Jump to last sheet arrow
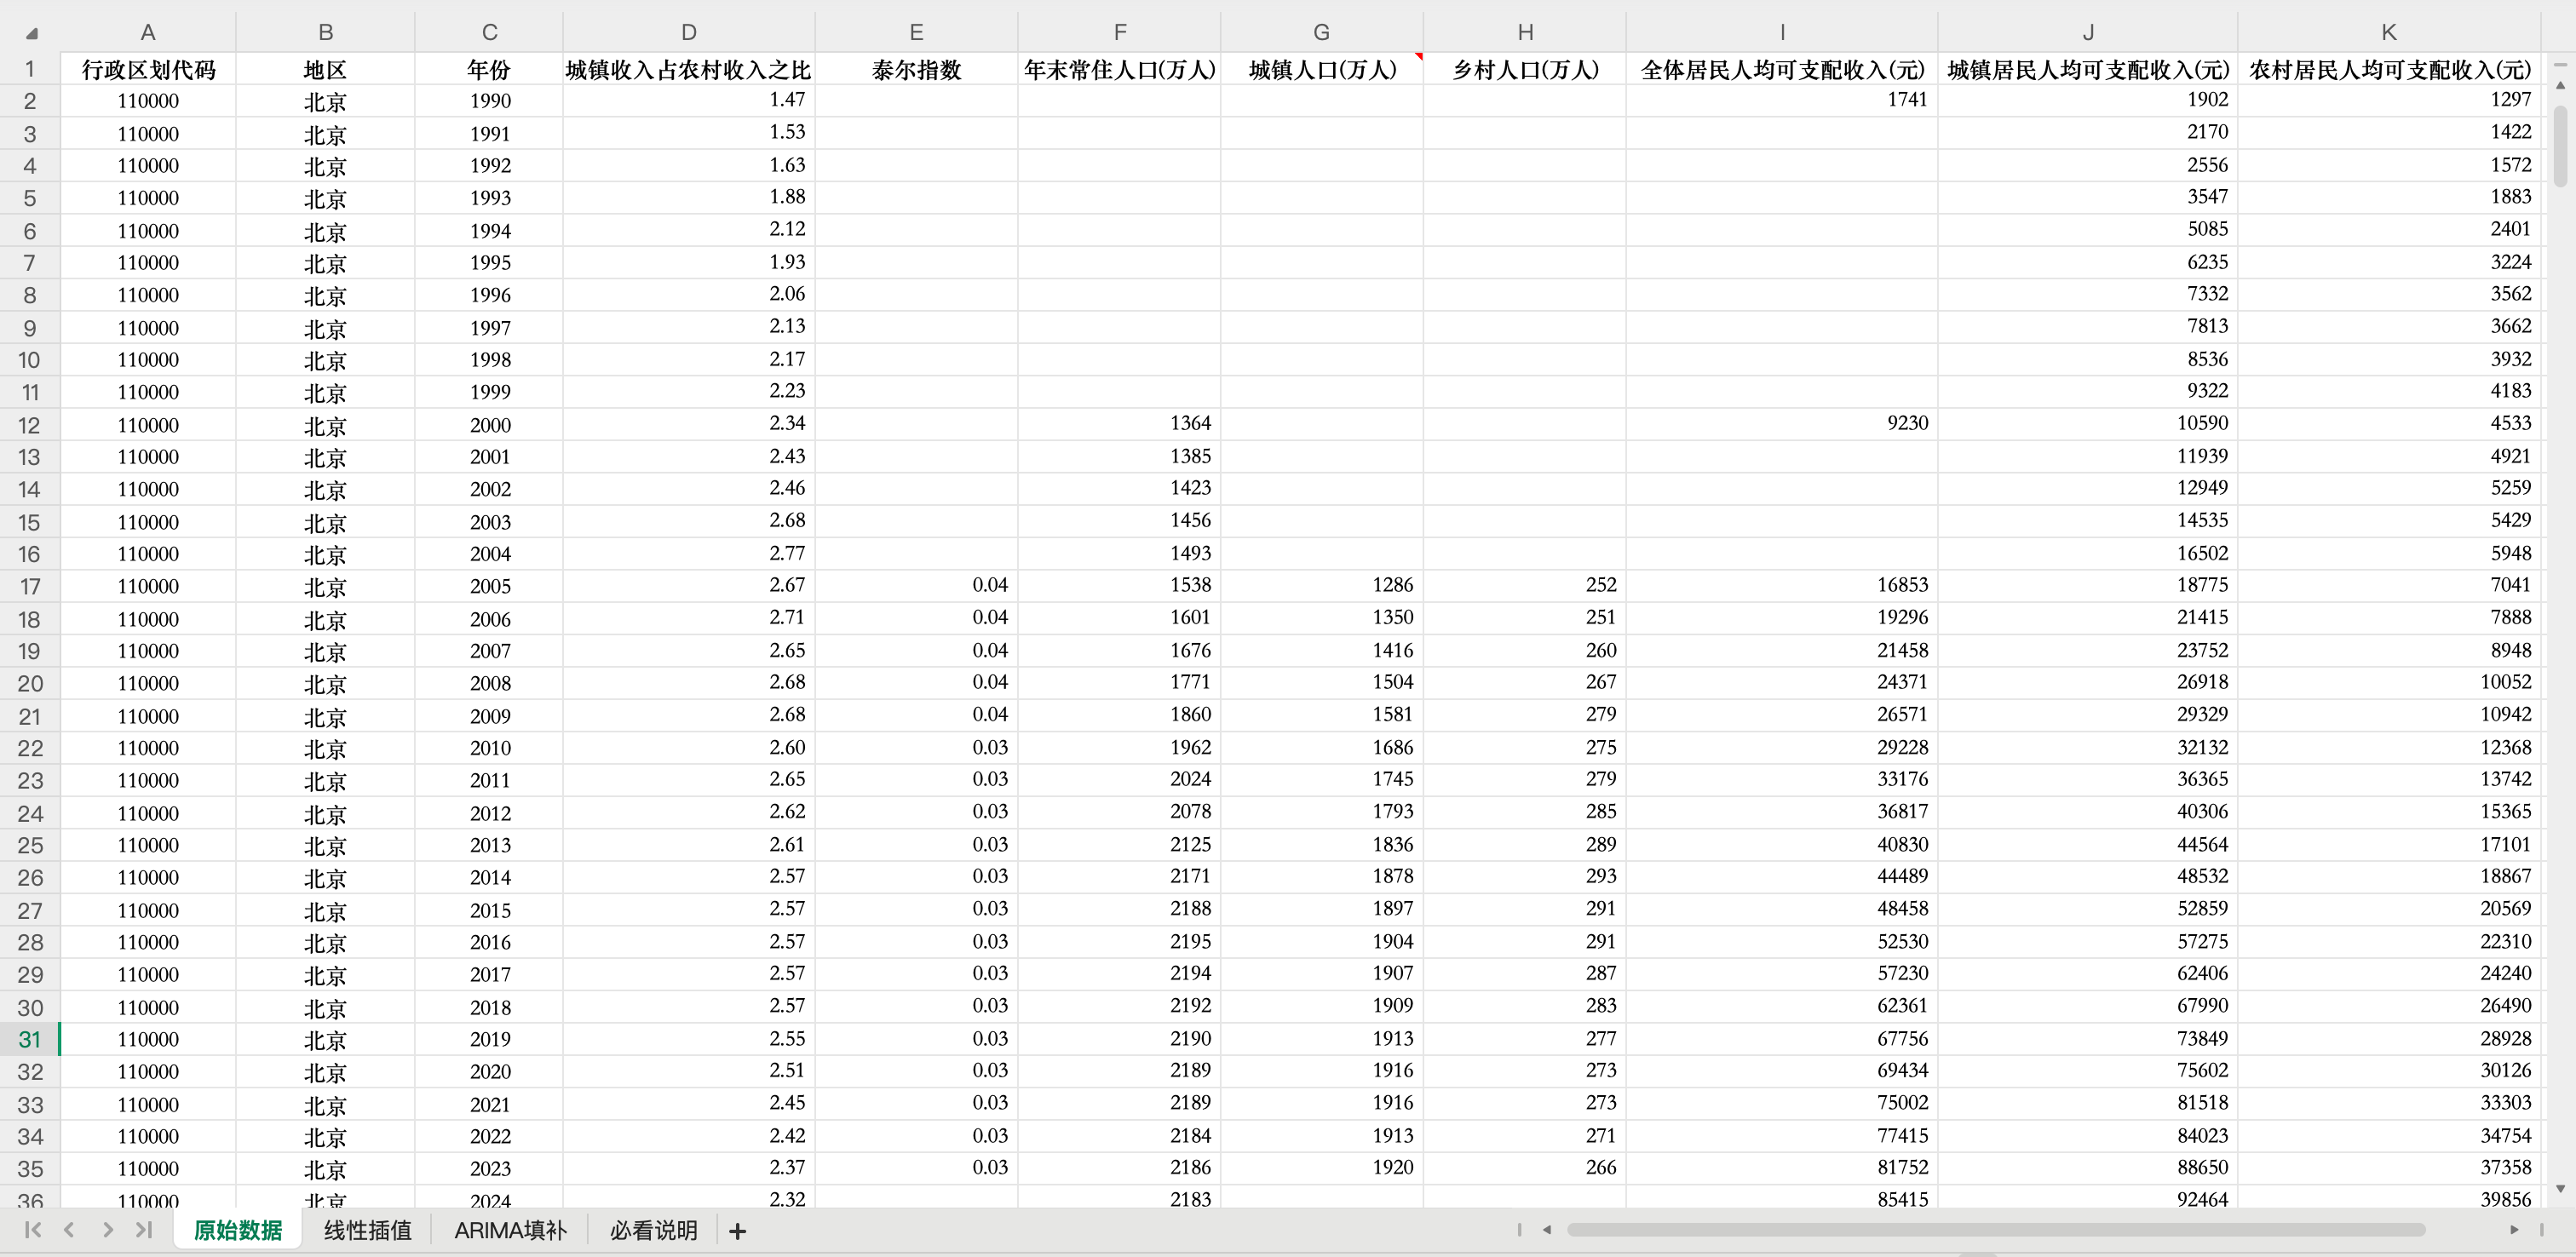 [x=144, y=1230]
